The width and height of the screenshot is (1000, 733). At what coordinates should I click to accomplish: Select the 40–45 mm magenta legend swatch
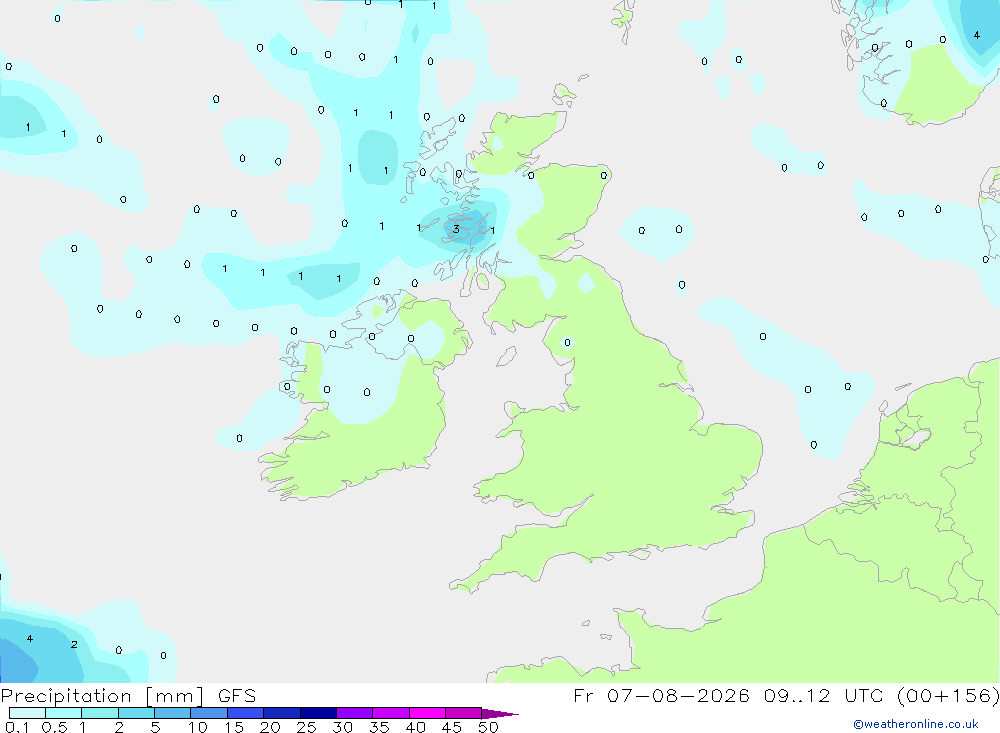click(x=427, y=713)
